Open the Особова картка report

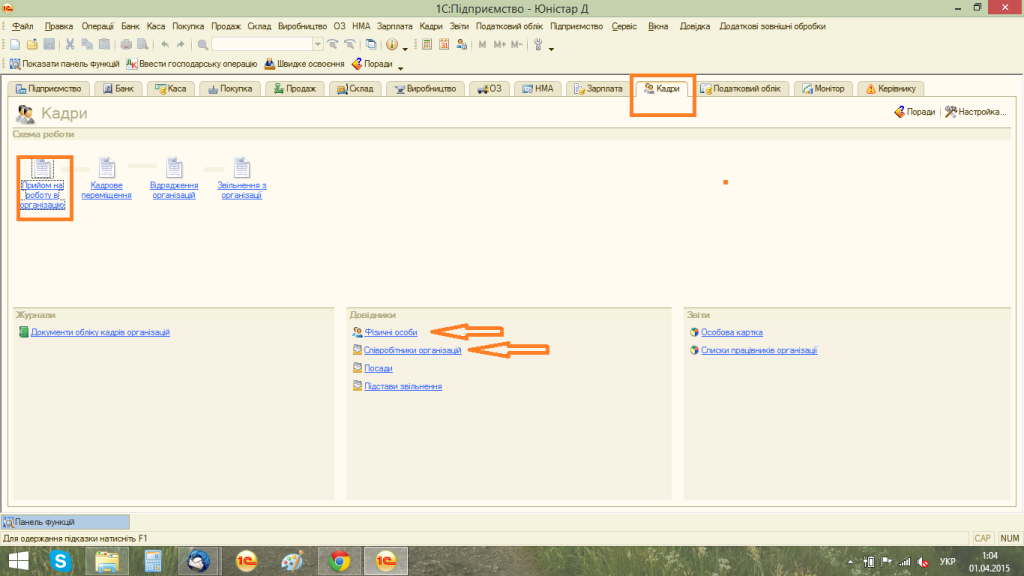point(731,332)
